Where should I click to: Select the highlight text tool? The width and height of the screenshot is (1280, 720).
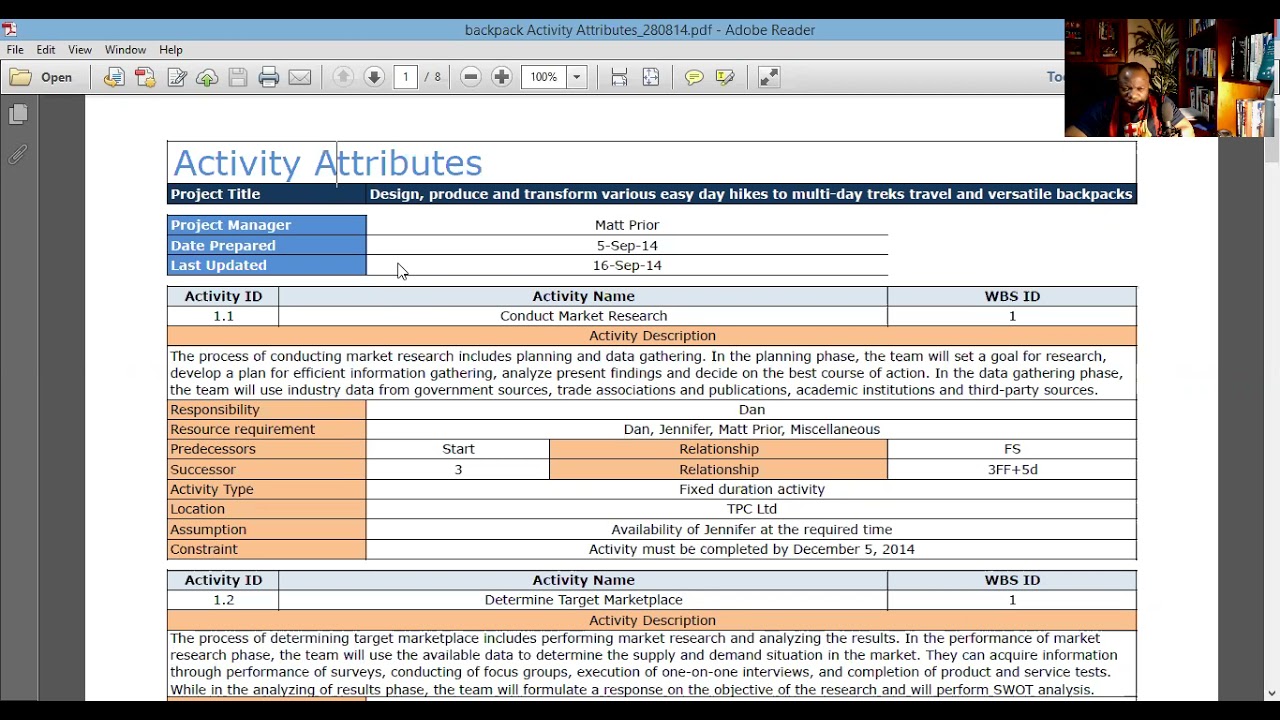(x=725, y=77)
